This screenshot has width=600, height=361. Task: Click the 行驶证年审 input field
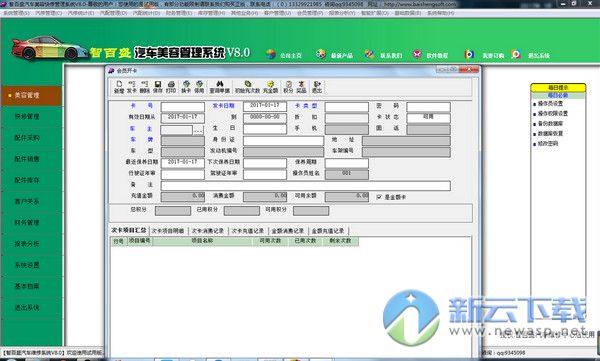[x=183, y=175]
